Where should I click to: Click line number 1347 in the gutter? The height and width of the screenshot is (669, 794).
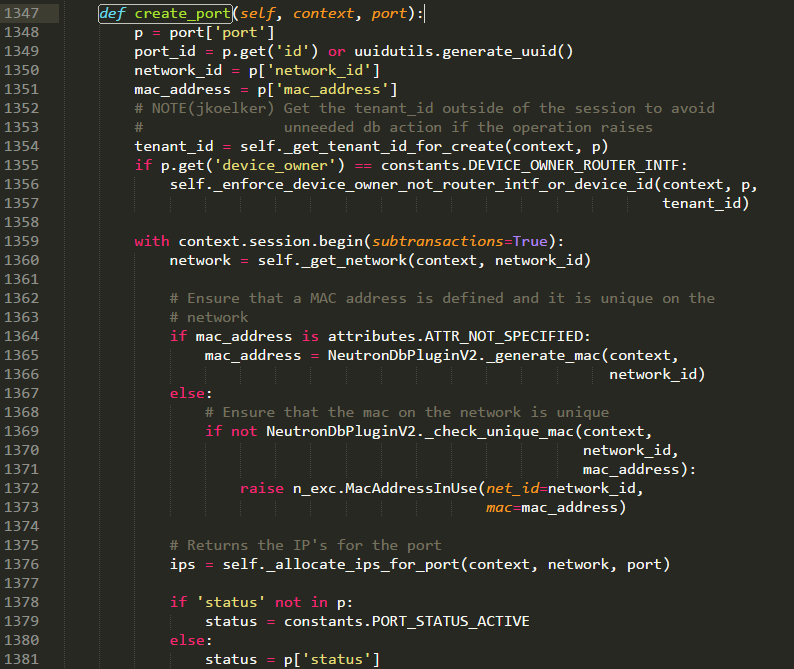[x=21, y=13]
